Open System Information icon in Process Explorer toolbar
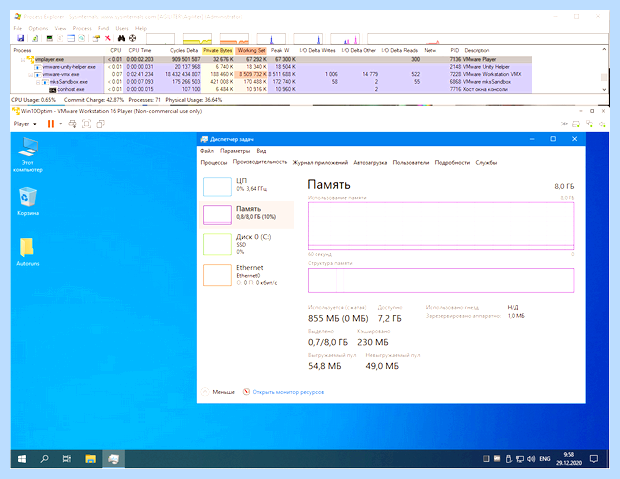Screen dimensions: 620x479 point(49,38)
